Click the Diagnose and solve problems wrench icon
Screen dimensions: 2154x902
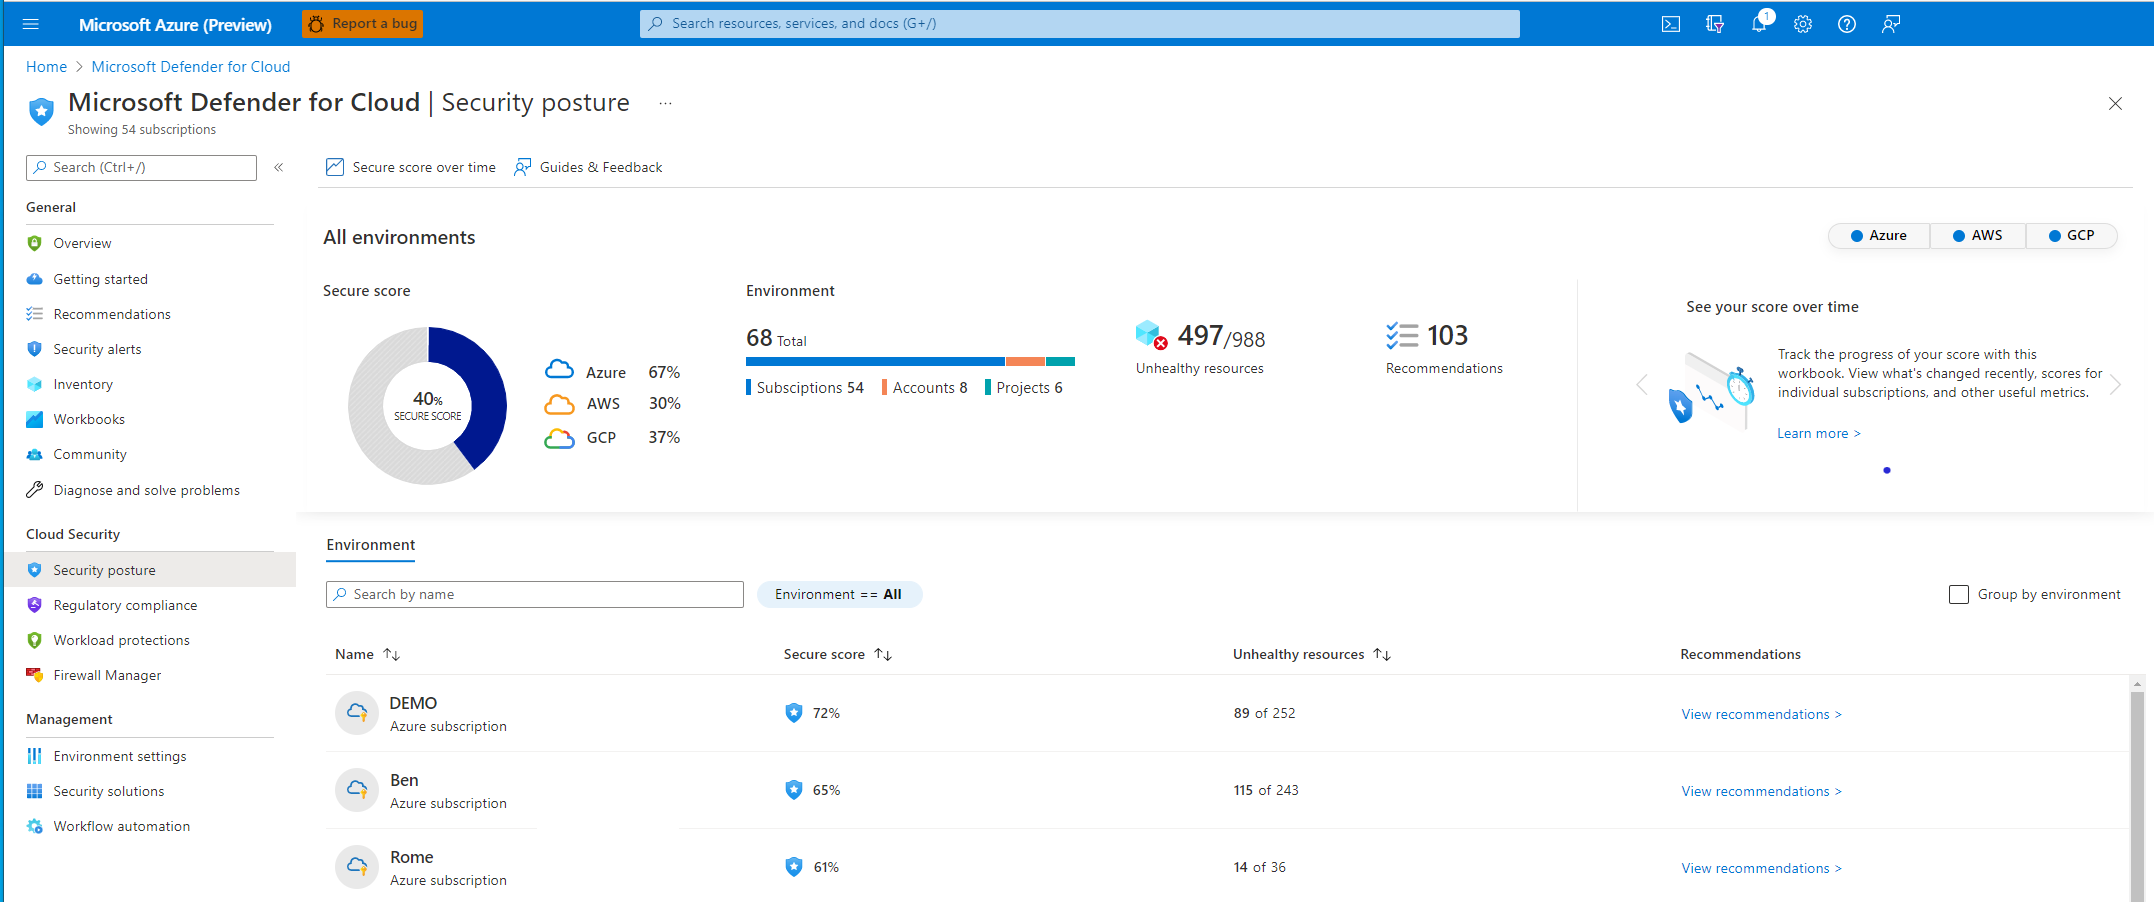(x=35, y=490)
